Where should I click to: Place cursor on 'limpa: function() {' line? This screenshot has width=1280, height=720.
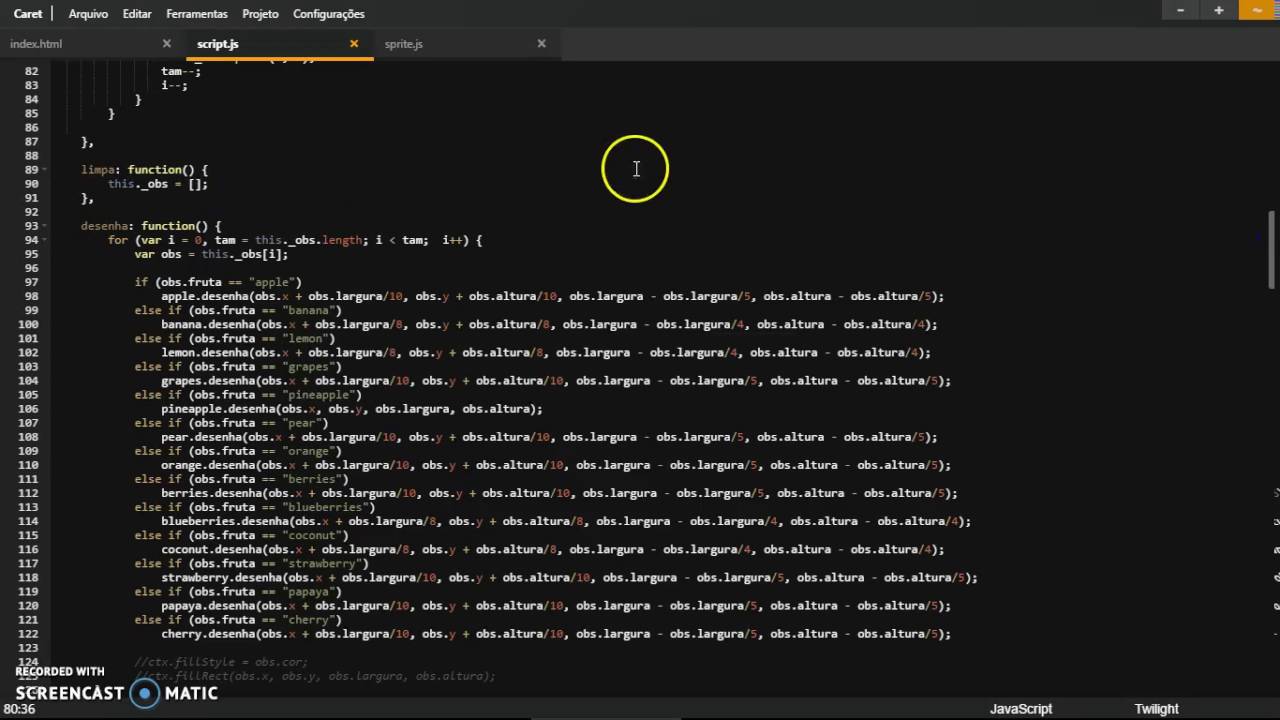coord(145,170)
